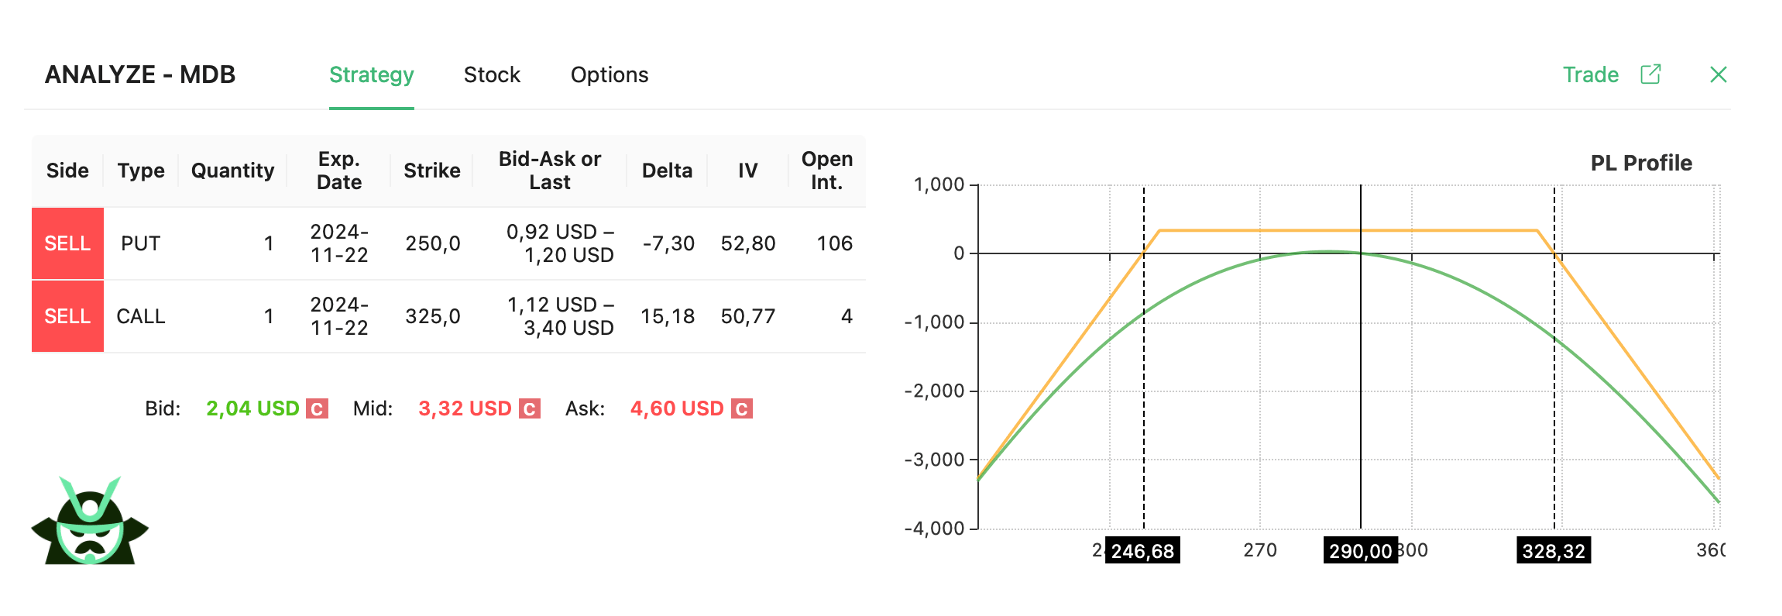Toggle the SELL side for the PUT leg

[x=68, y=244]
